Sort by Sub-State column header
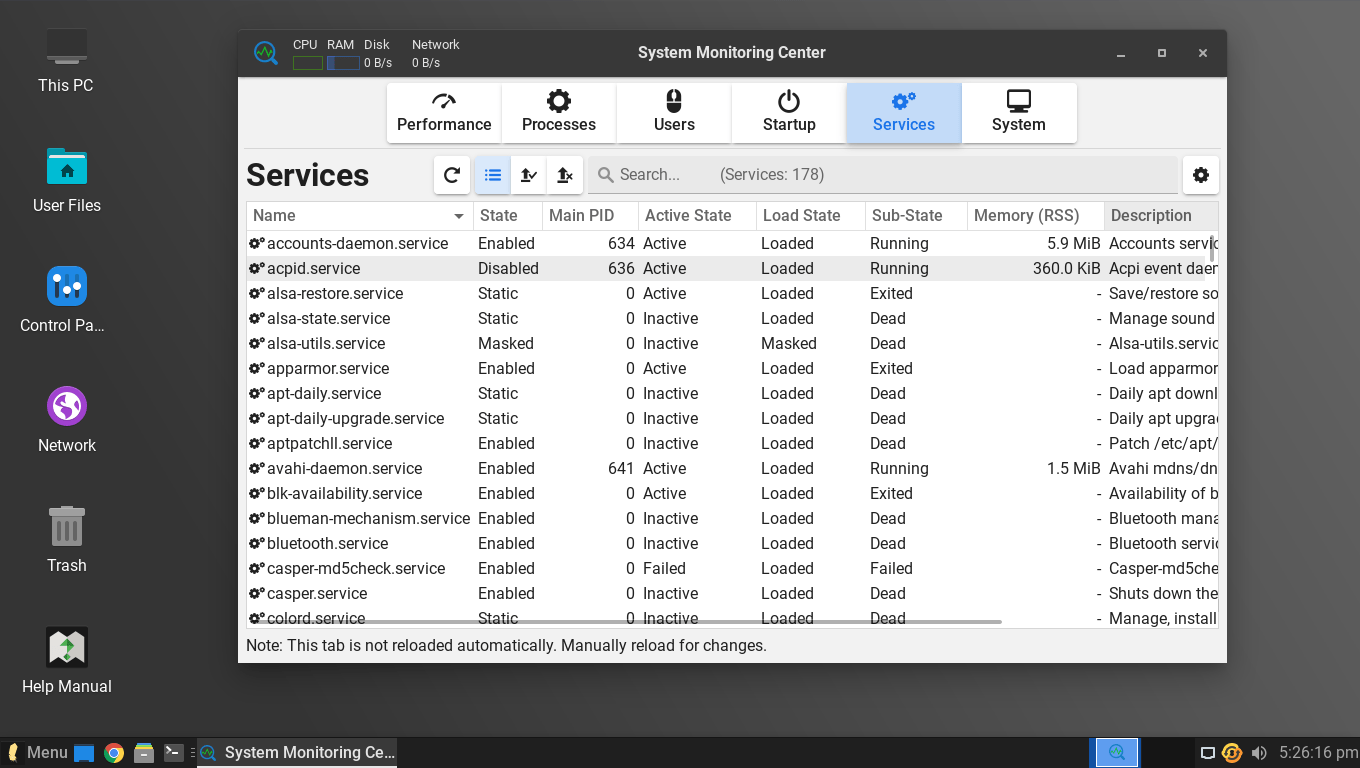1360x768 pixels. [x=916, y=215]
